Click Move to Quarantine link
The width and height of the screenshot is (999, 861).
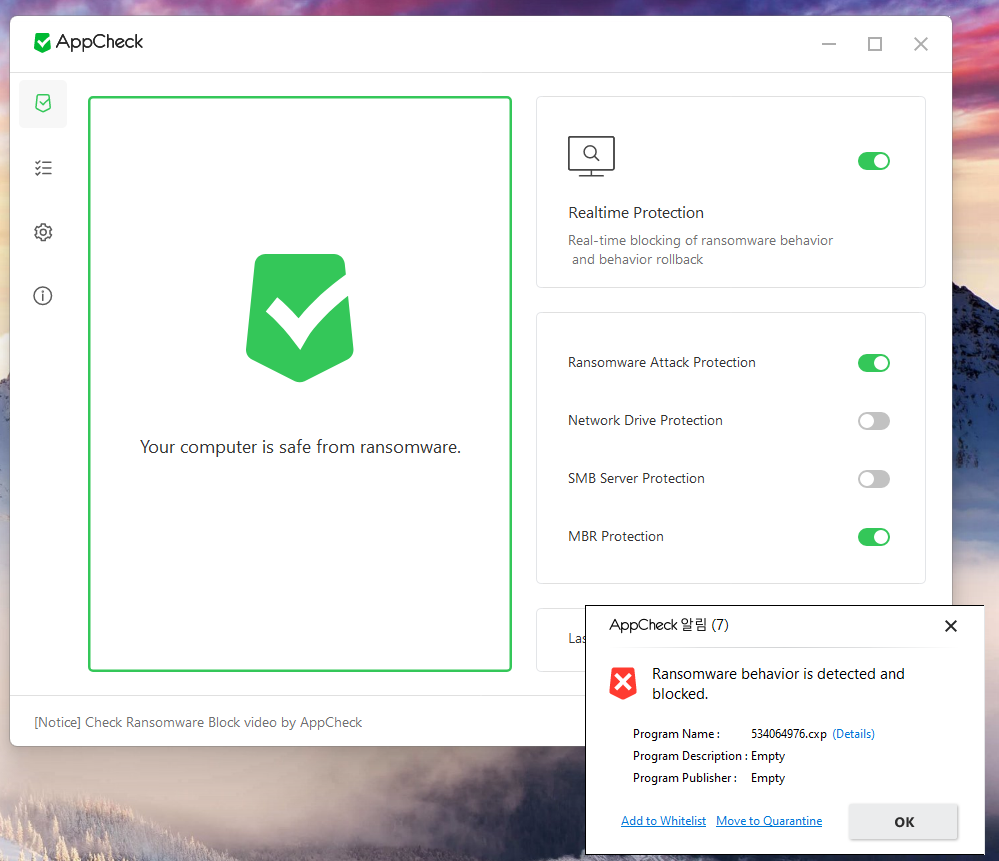[x=769, y=821]
